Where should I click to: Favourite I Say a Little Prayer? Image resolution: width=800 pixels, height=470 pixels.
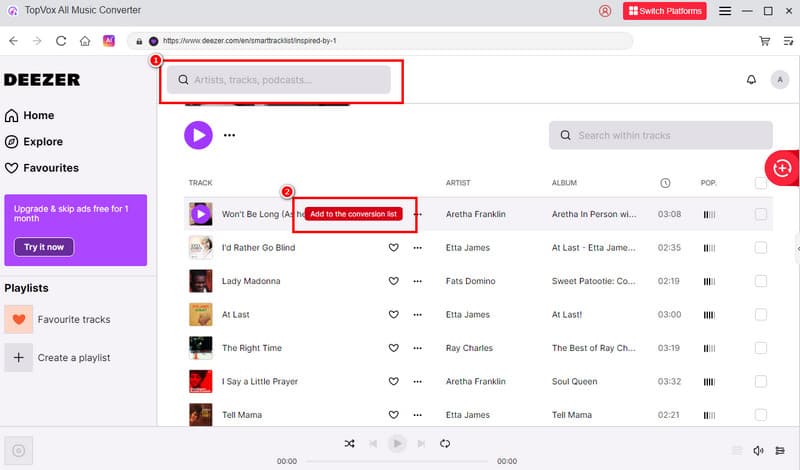pos(393,381)
